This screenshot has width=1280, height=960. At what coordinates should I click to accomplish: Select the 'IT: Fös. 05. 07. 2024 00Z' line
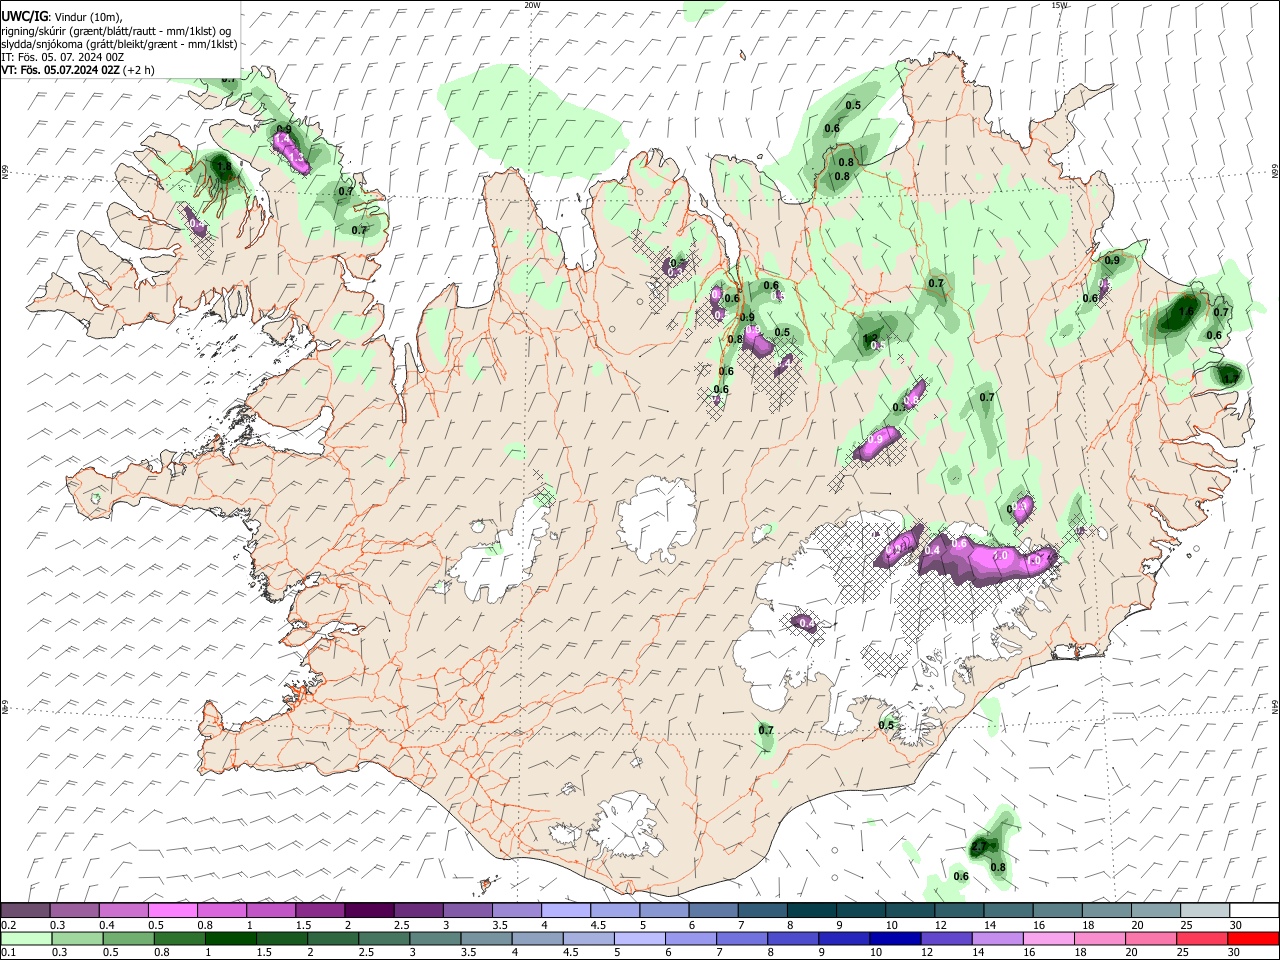[x=62, y=57]
